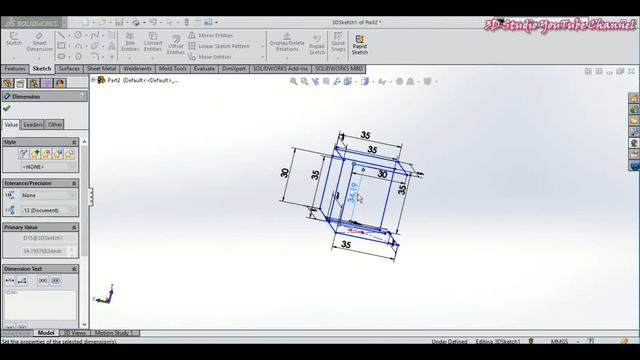Click Add or Update a Style icon
Screen dimensions: 640x360
35,154
